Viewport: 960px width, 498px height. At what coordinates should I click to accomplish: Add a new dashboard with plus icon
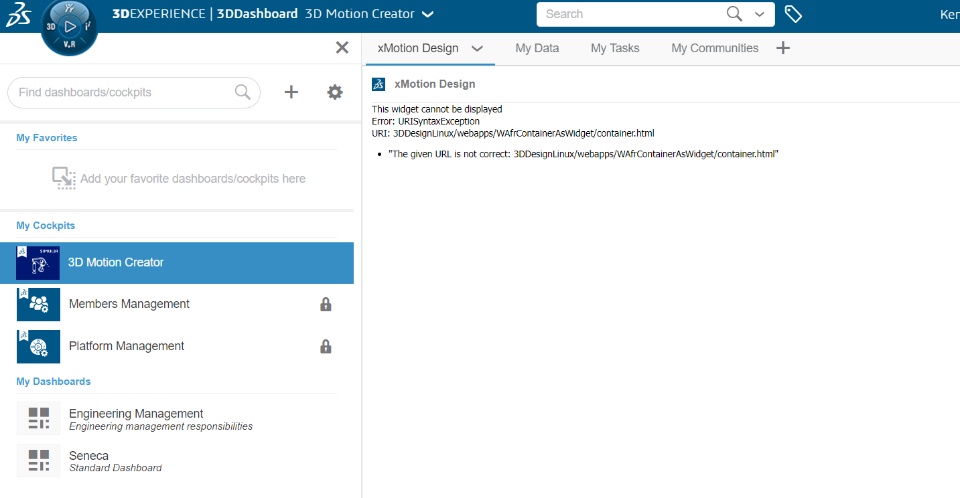(x=291, y=92)
